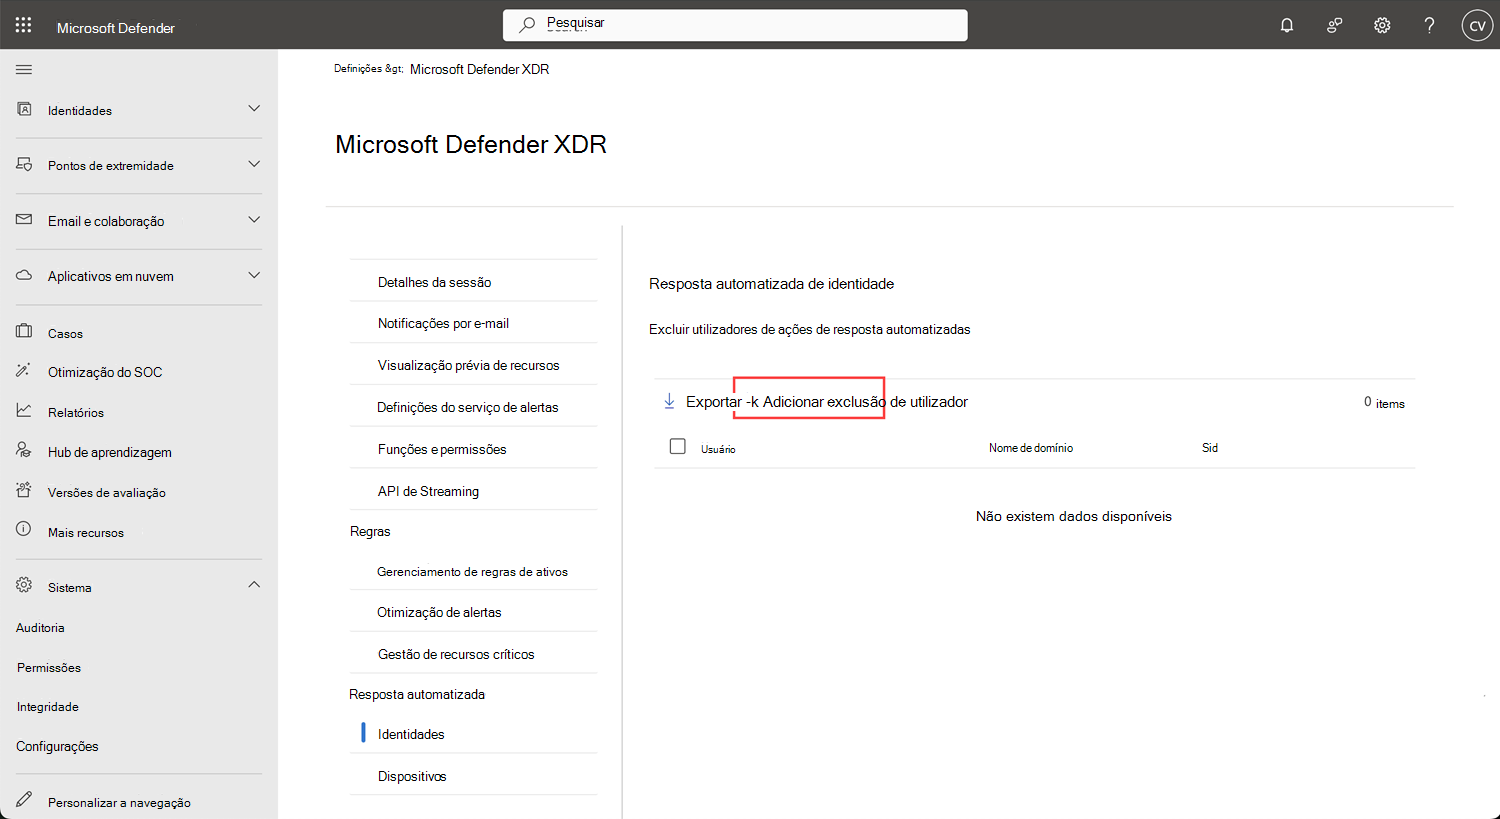Click the Personalizar a navegação pencil icon
The height and width of the screenshot is (819, 1500).
(x=24, y=800)
